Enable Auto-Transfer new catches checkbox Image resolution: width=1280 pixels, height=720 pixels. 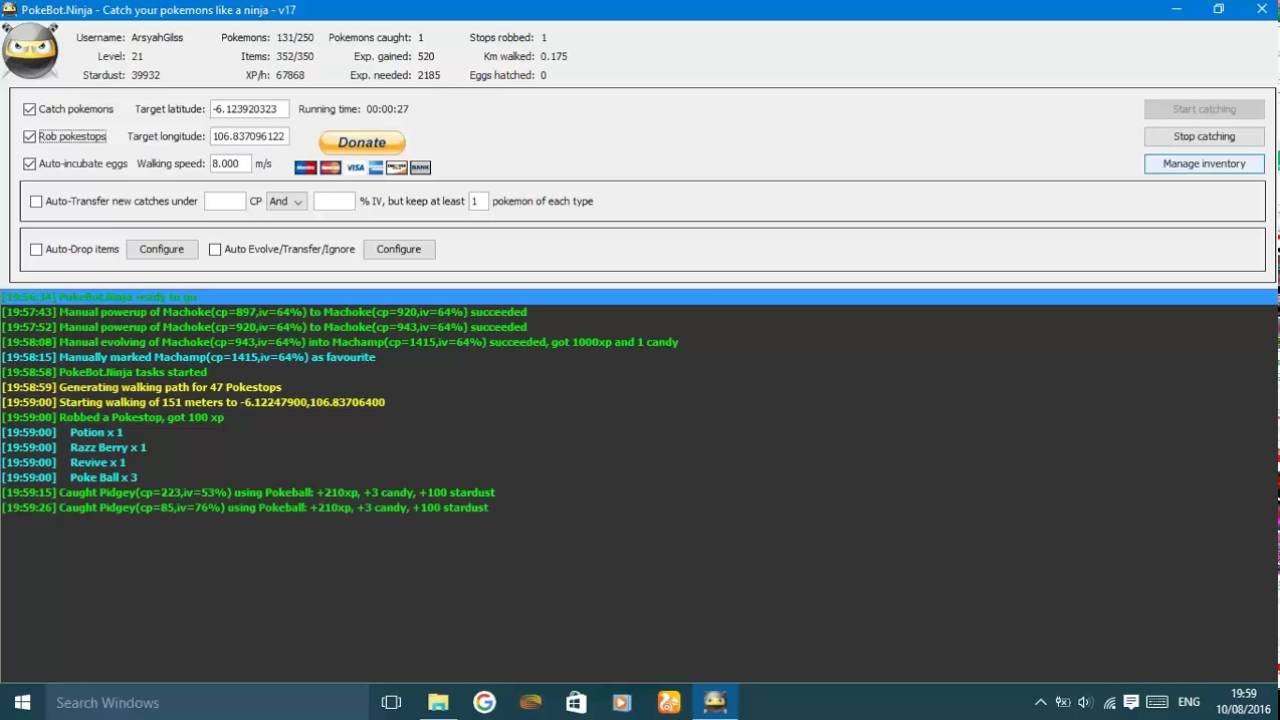pos(36,201)
